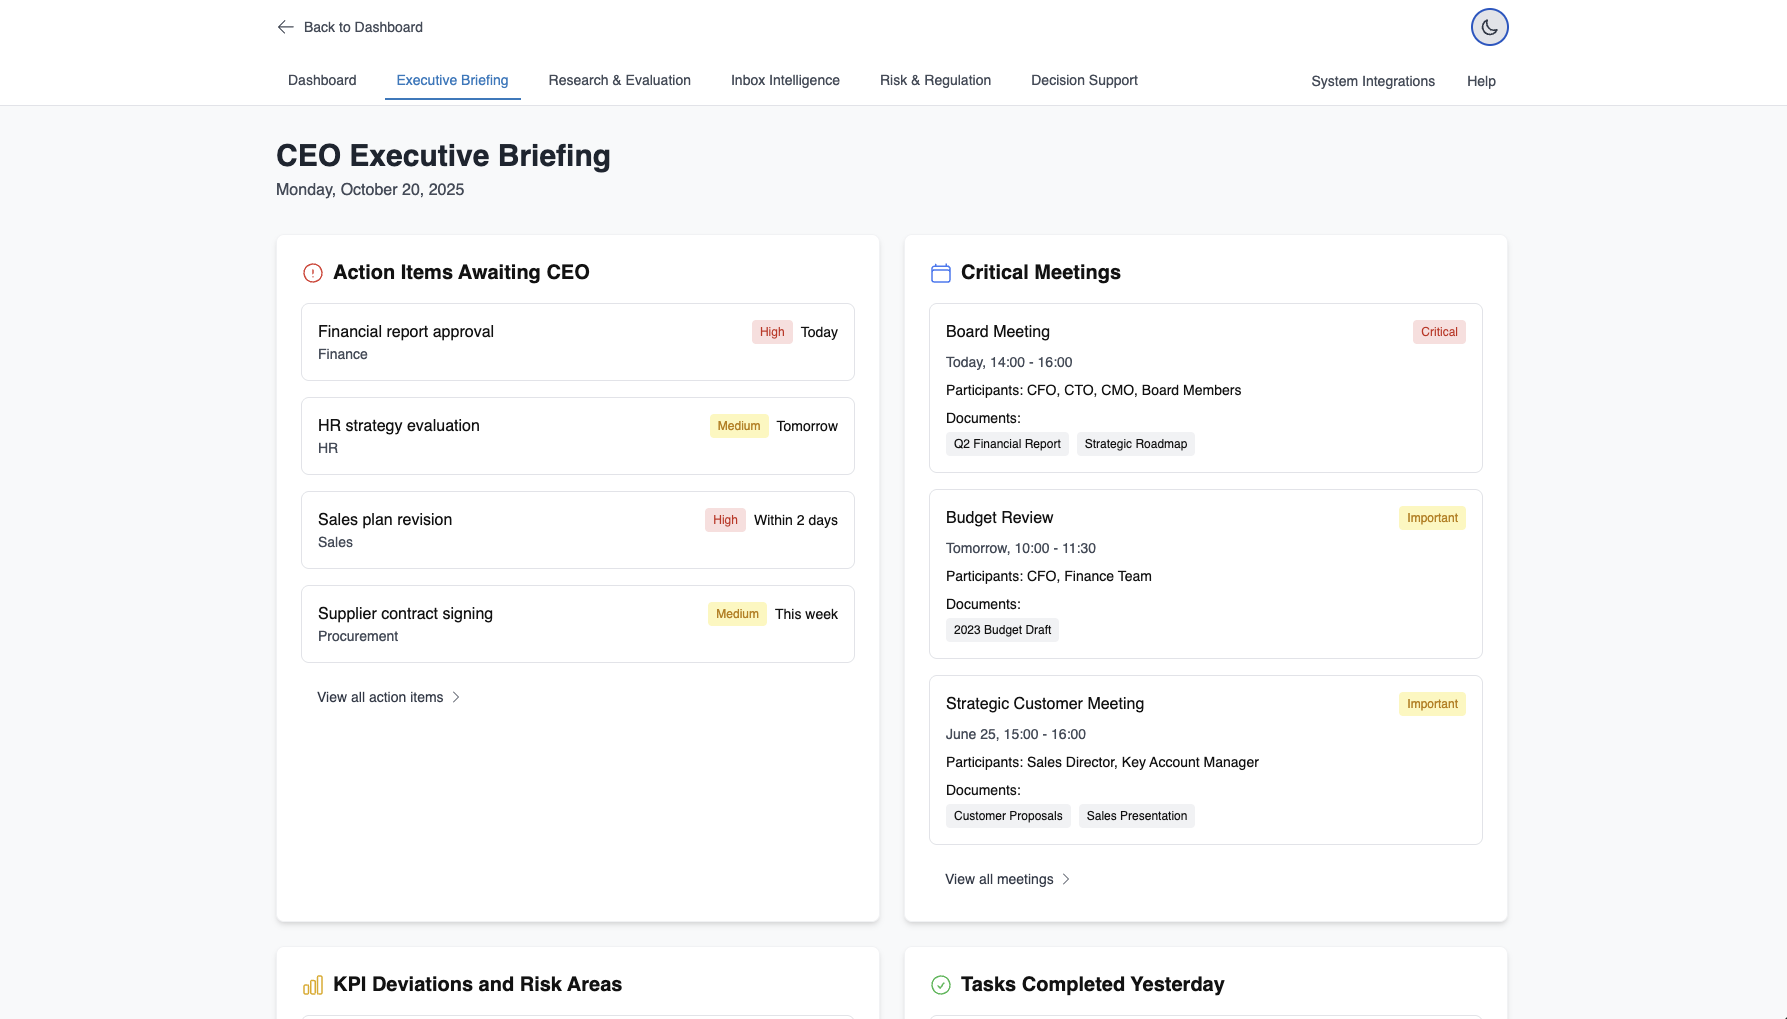Click the KPI Deviations bar chart icon

(313, 985)
